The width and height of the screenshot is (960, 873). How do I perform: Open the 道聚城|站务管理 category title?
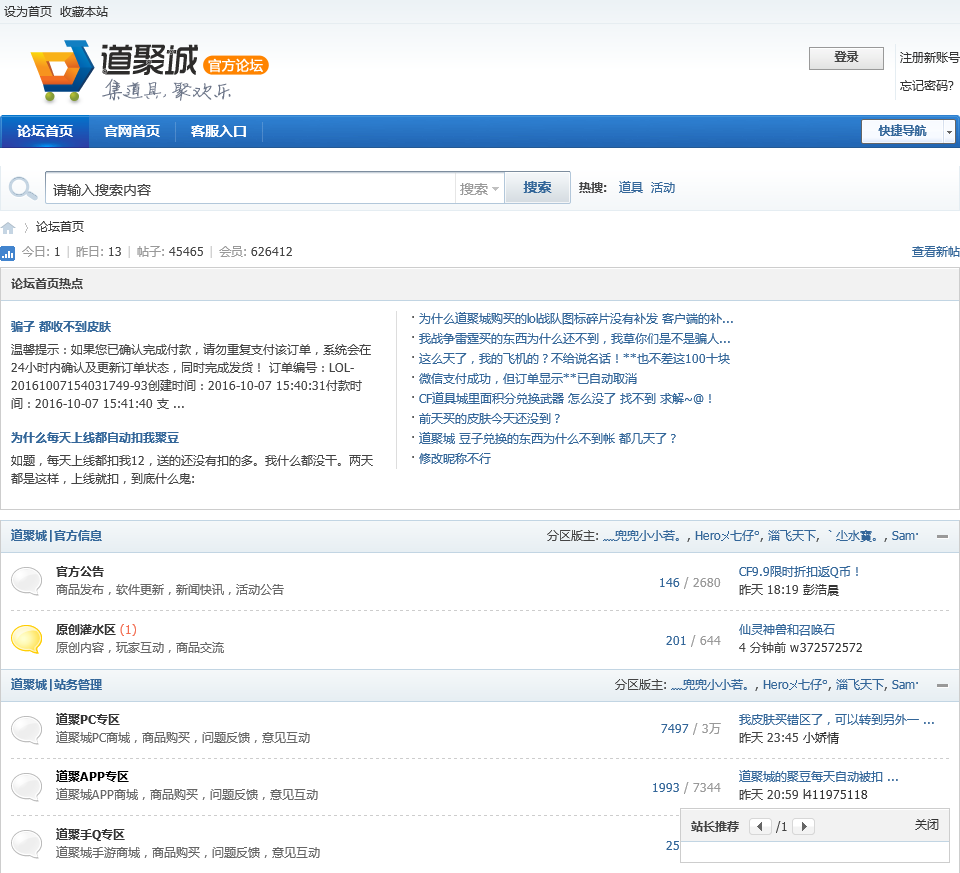tap(56, 685)
